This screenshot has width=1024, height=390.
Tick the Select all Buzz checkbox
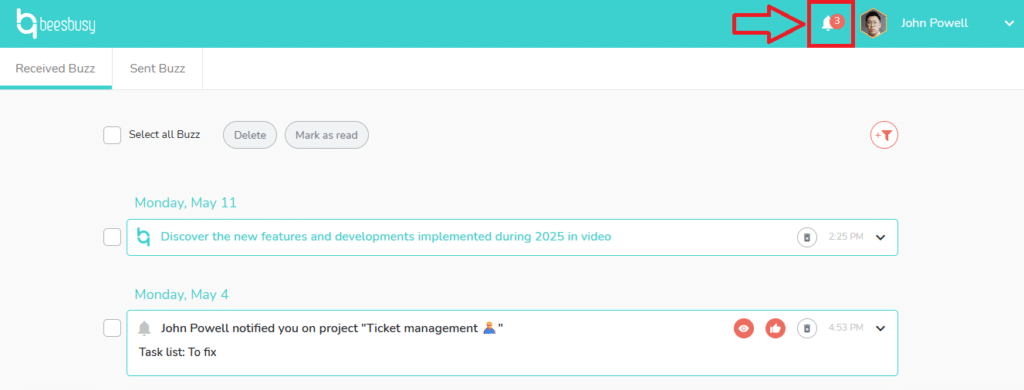[x=112, y=135]
